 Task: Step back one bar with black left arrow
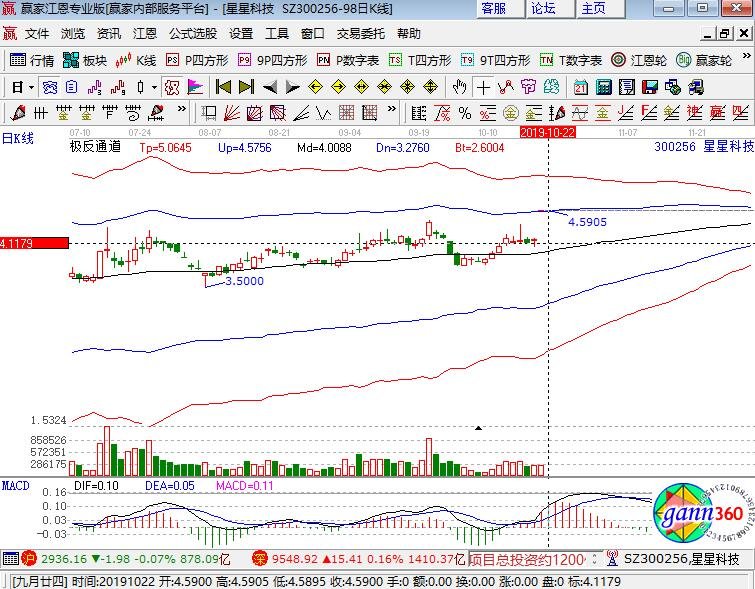tap(269, 88)
